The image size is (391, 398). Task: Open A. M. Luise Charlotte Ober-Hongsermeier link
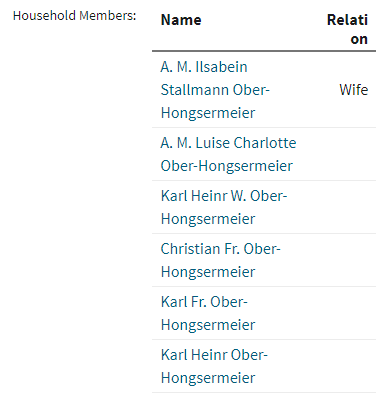pos(228,154)
